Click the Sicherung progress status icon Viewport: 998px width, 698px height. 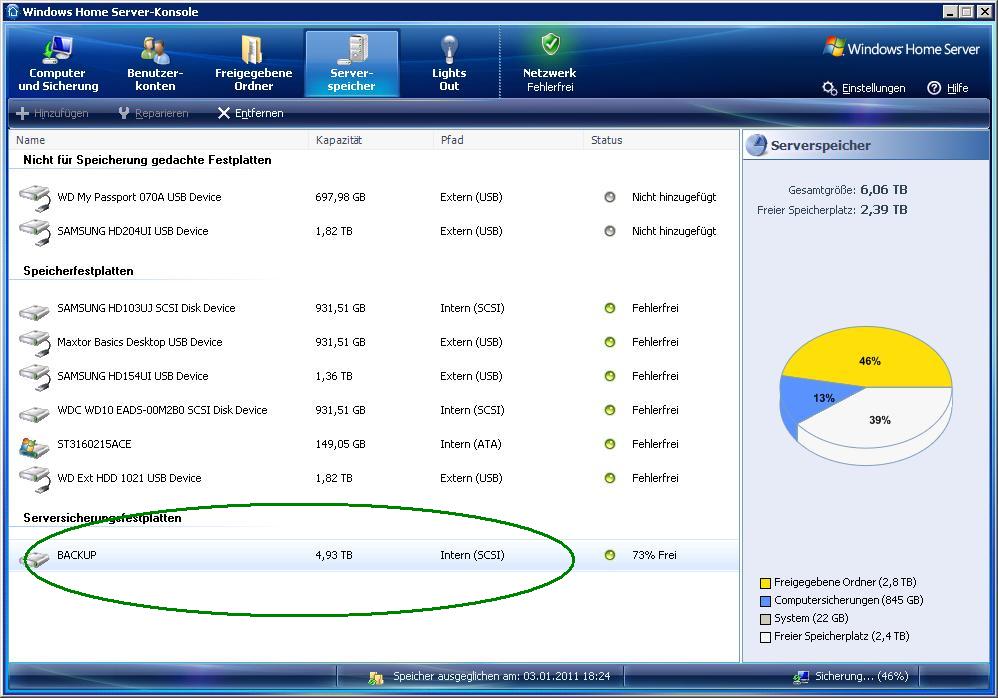801,678
